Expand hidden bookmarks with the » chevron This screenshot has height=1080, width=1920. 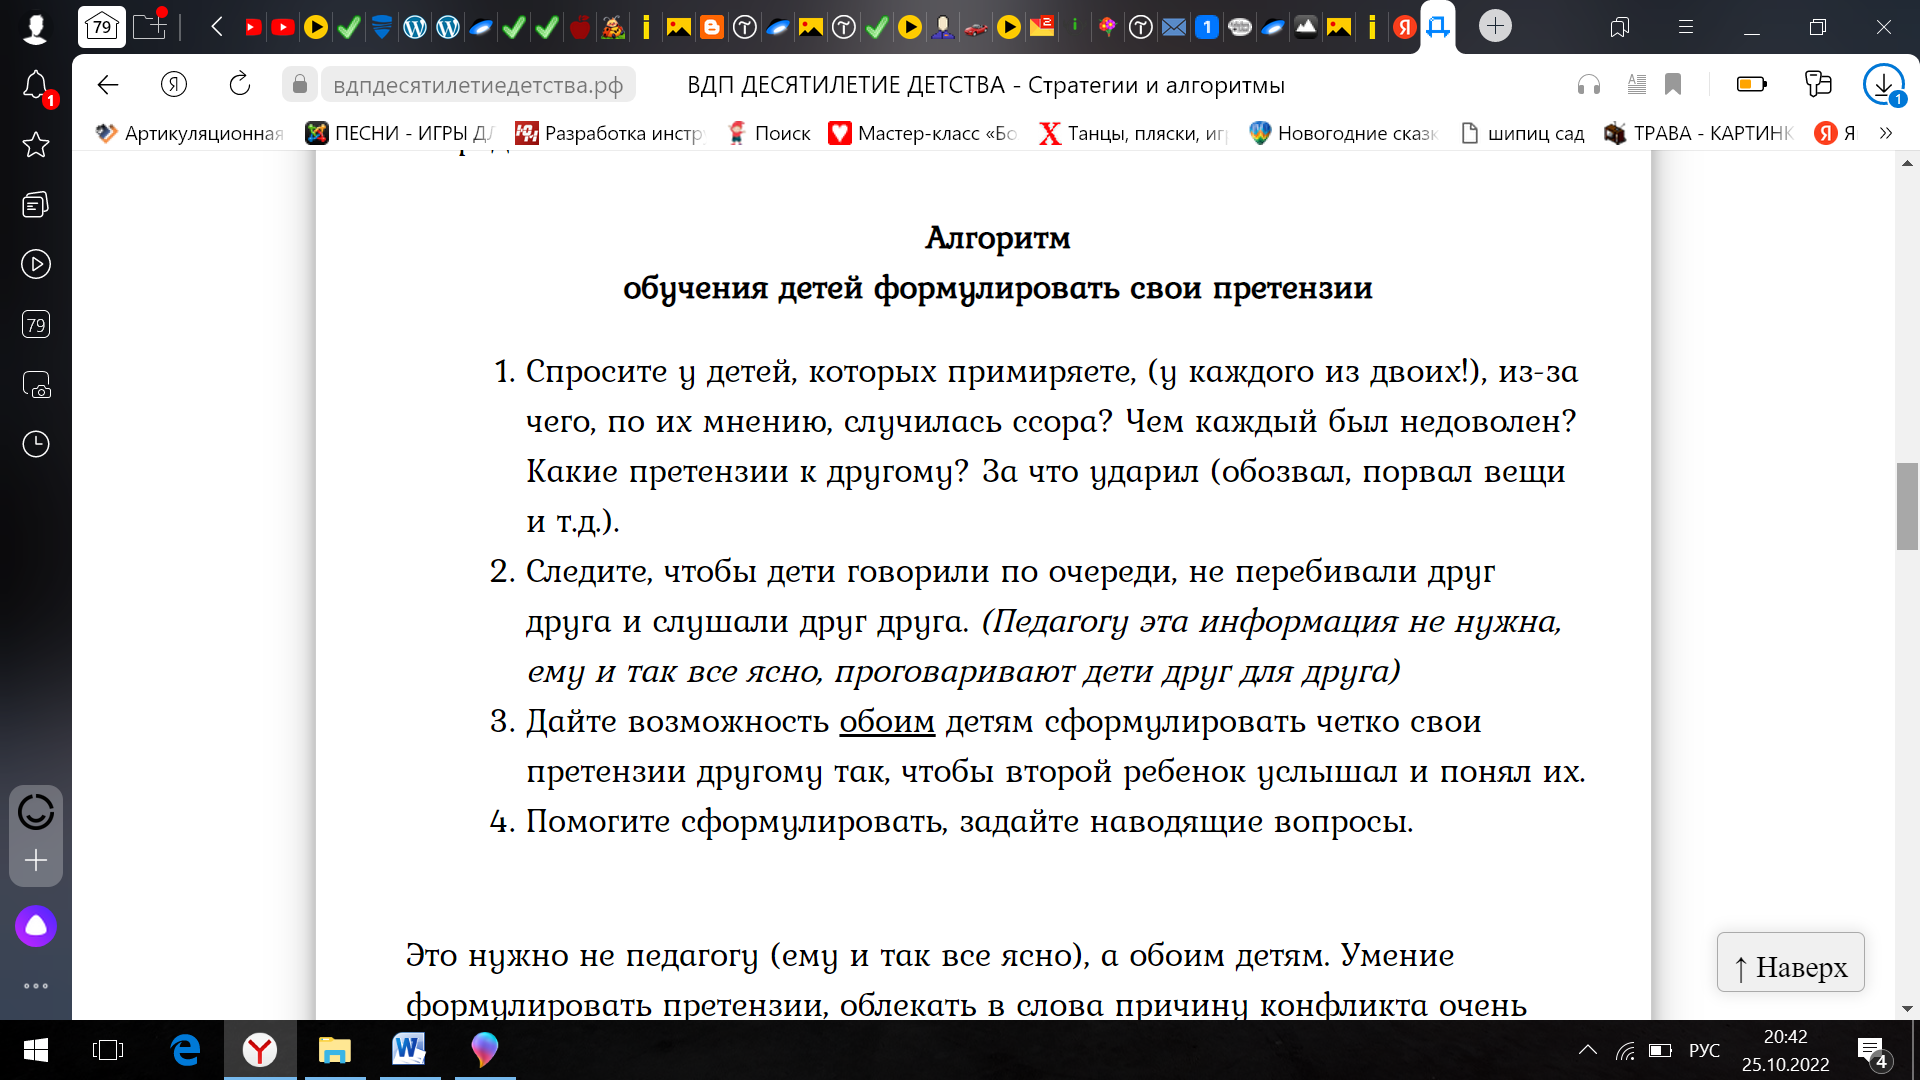pos(1886,133)
